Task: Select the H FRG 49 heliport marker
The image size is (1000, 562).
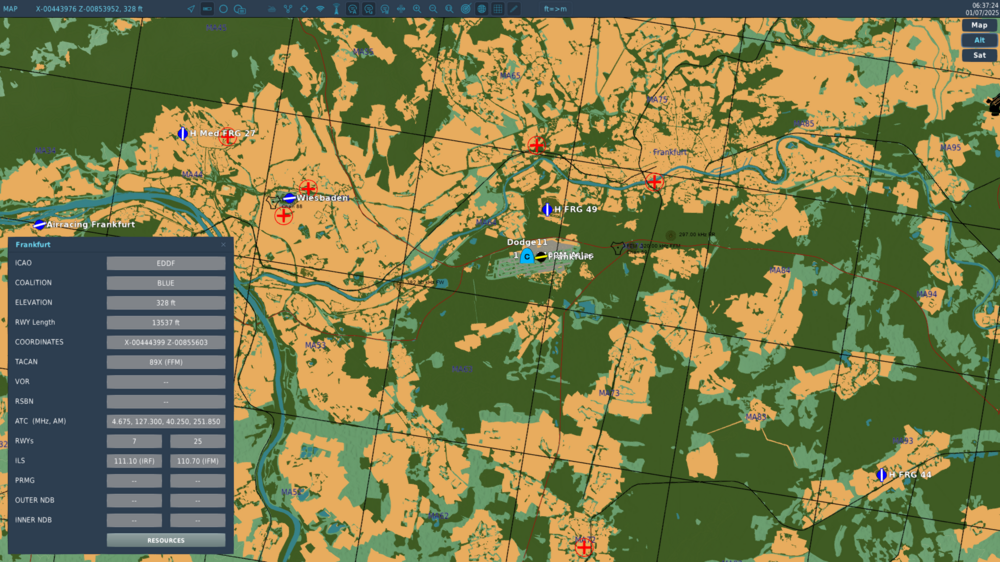Action: (547, 209)
